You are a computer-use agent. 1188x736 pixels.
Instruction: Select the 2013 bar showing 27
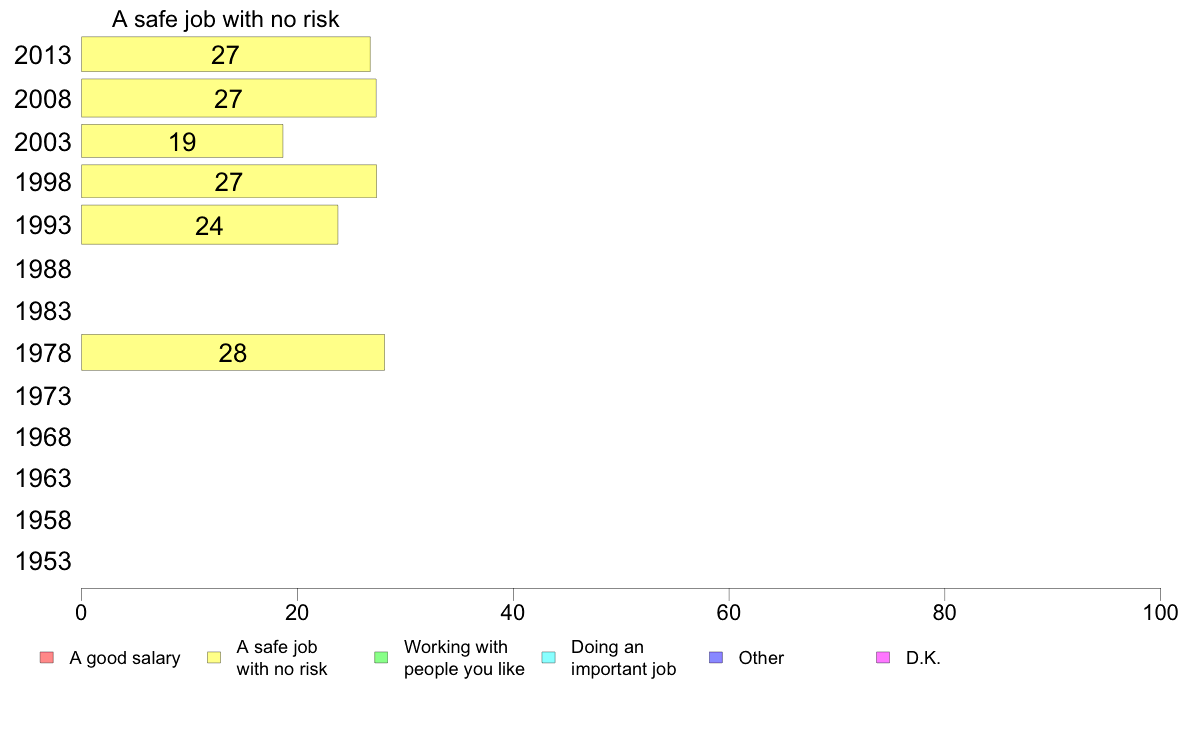pos(226,55)
